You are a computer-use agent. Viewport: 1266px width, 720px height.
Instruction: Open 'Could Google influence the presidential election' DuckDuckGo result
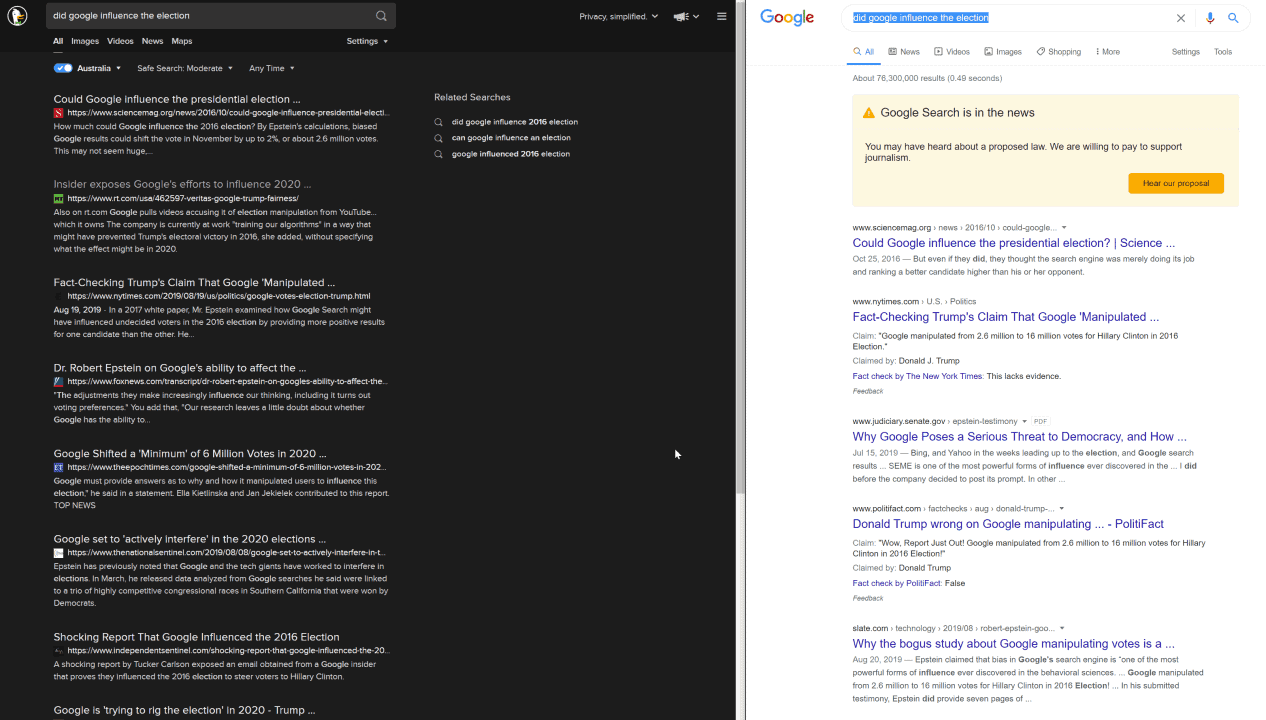(x=177, y=99)
